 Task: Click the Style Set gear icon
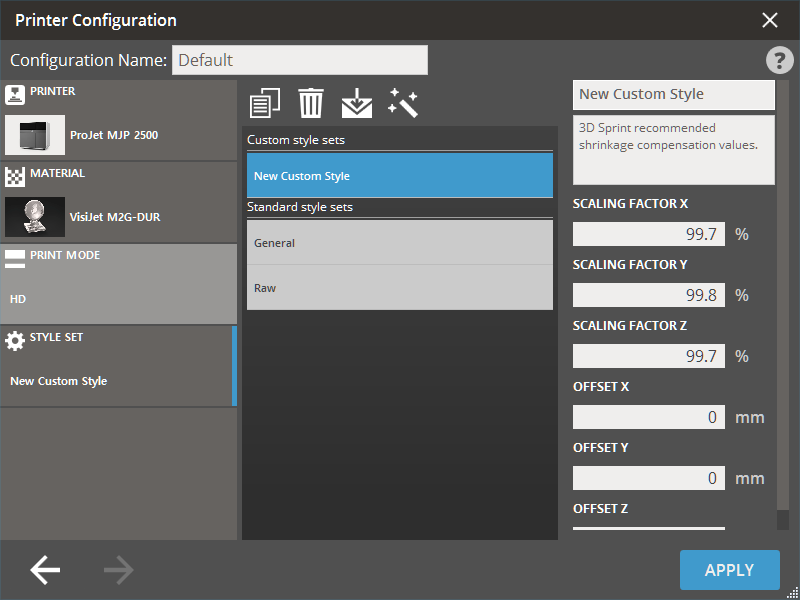click(x=15, y=340)
